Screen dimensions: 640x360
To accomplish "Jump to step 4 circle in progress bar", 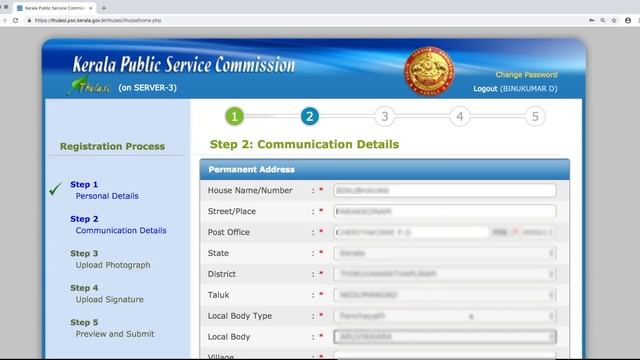I will click(x=460, y=116).
